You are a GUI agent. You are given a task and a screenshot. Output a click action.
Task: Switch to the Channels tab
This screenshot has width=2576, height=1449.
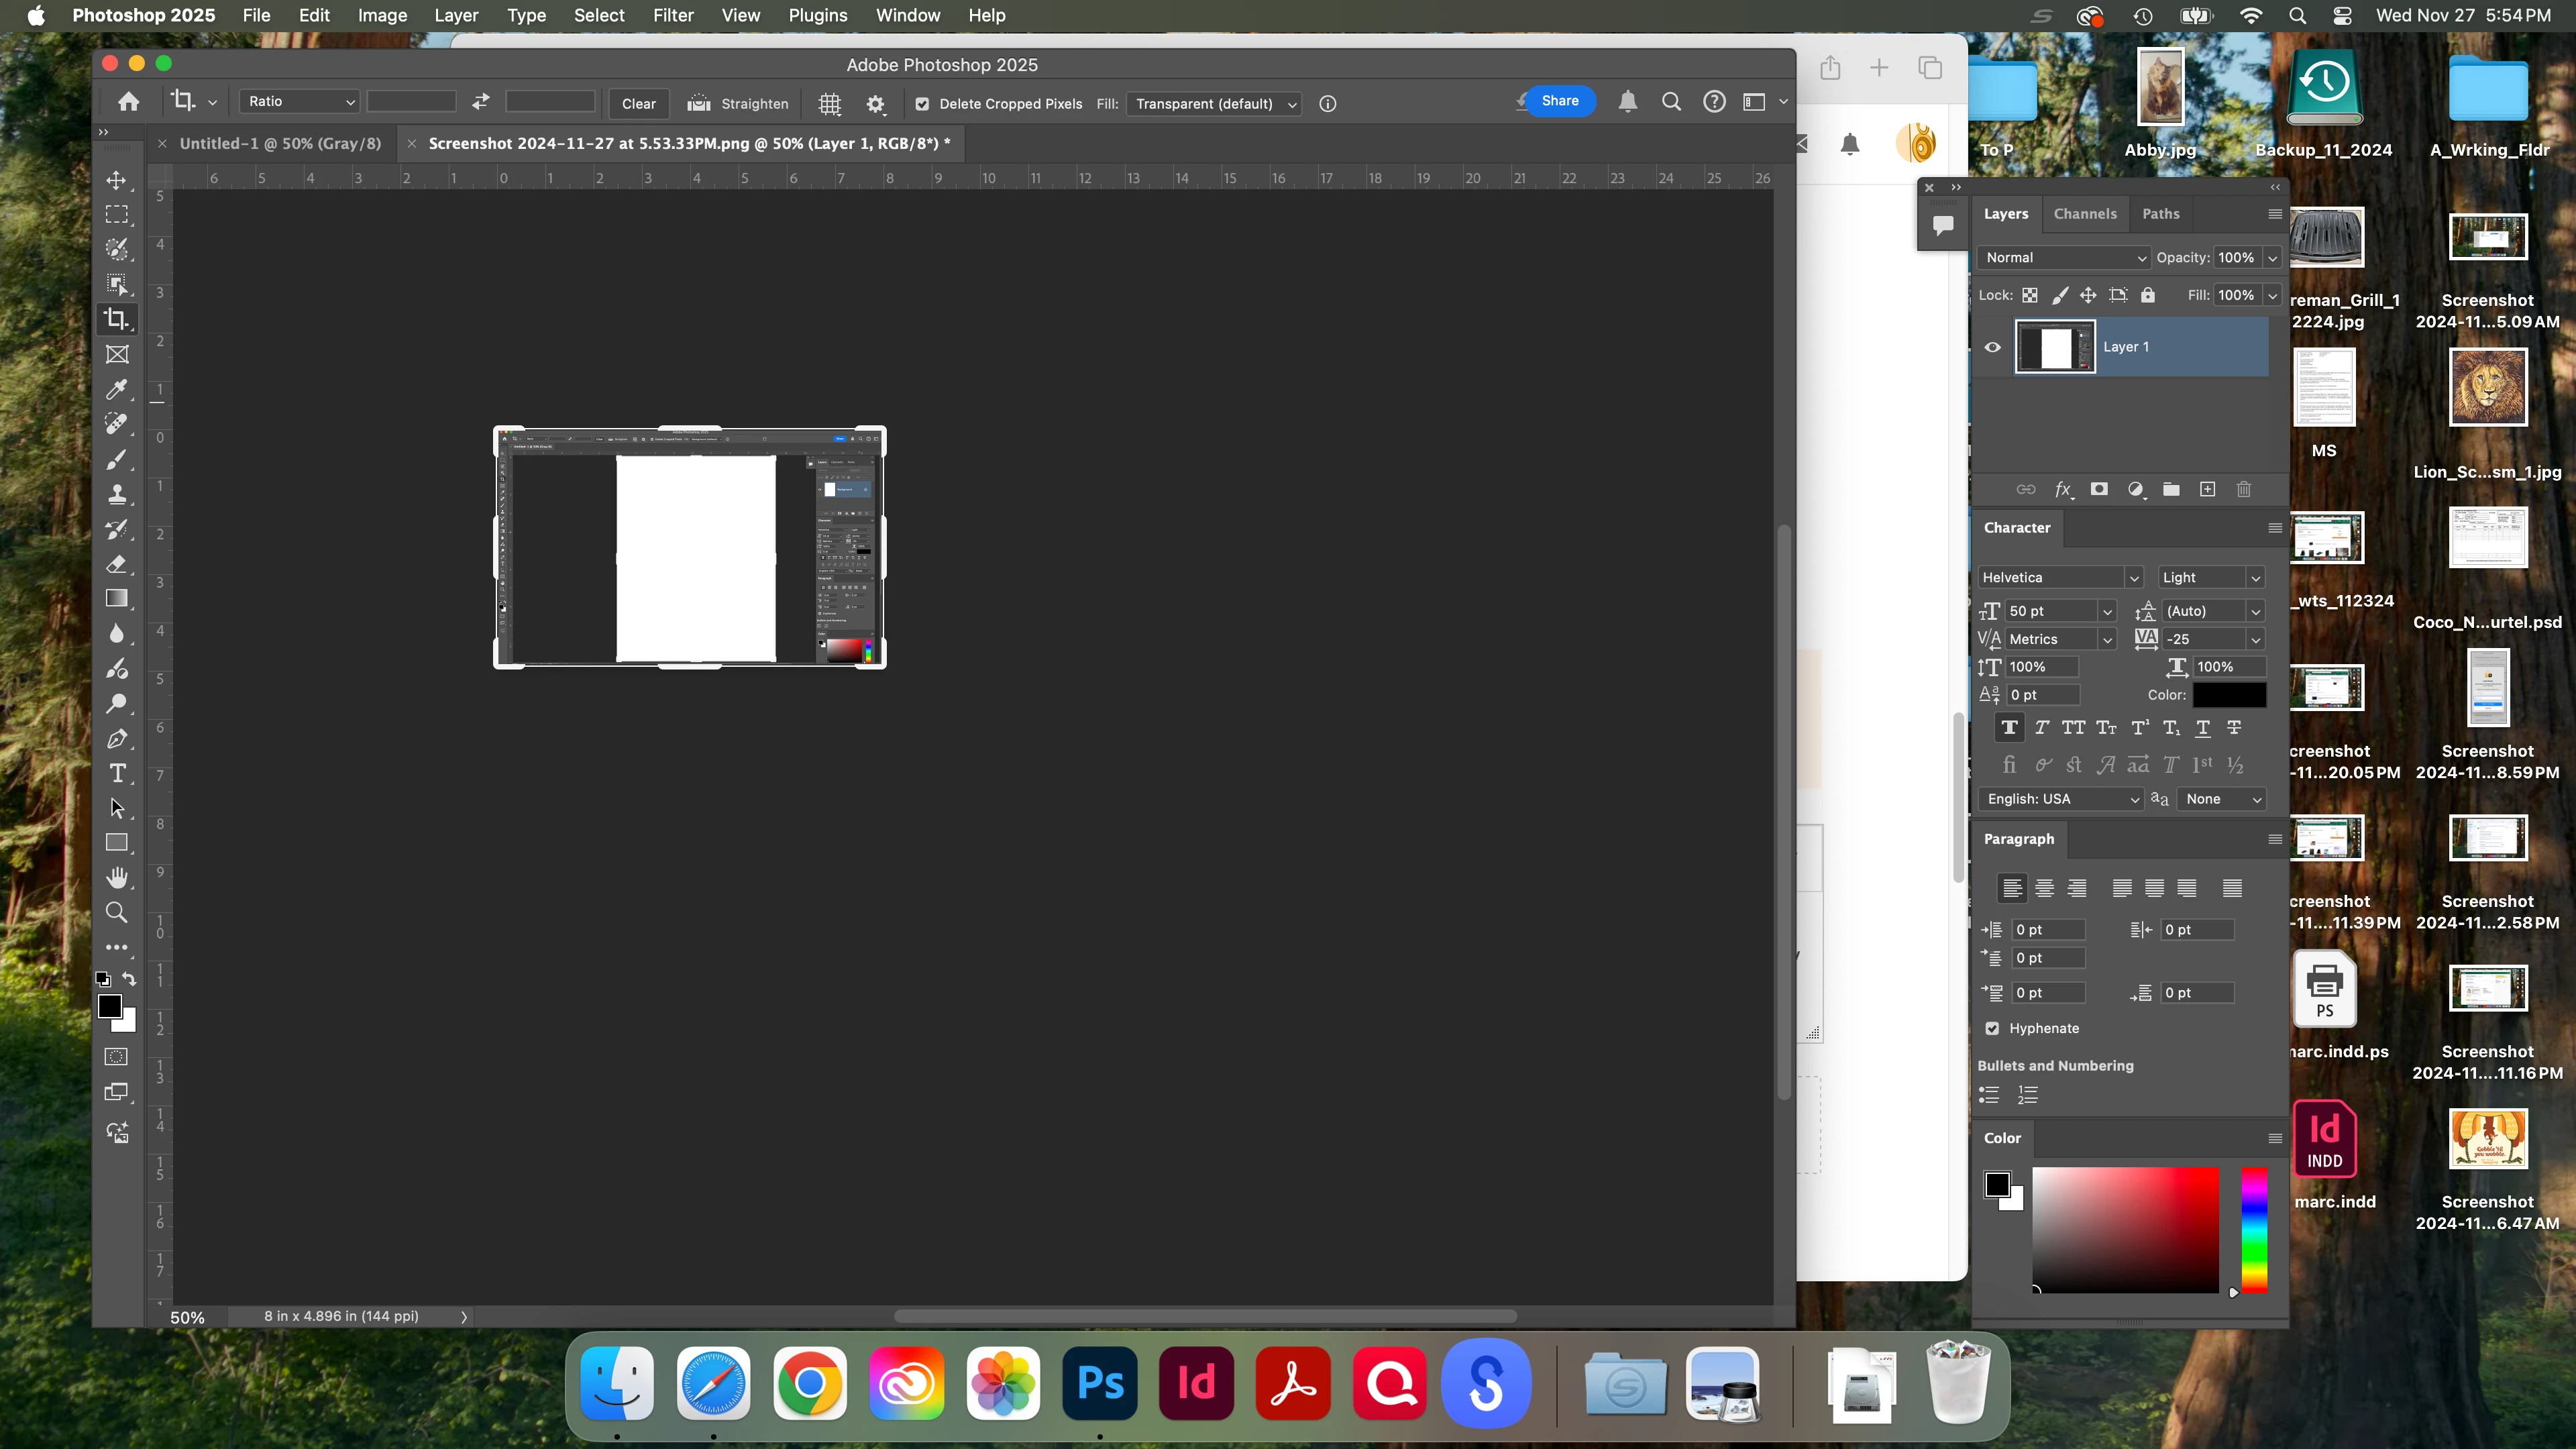pos(2084,214)
